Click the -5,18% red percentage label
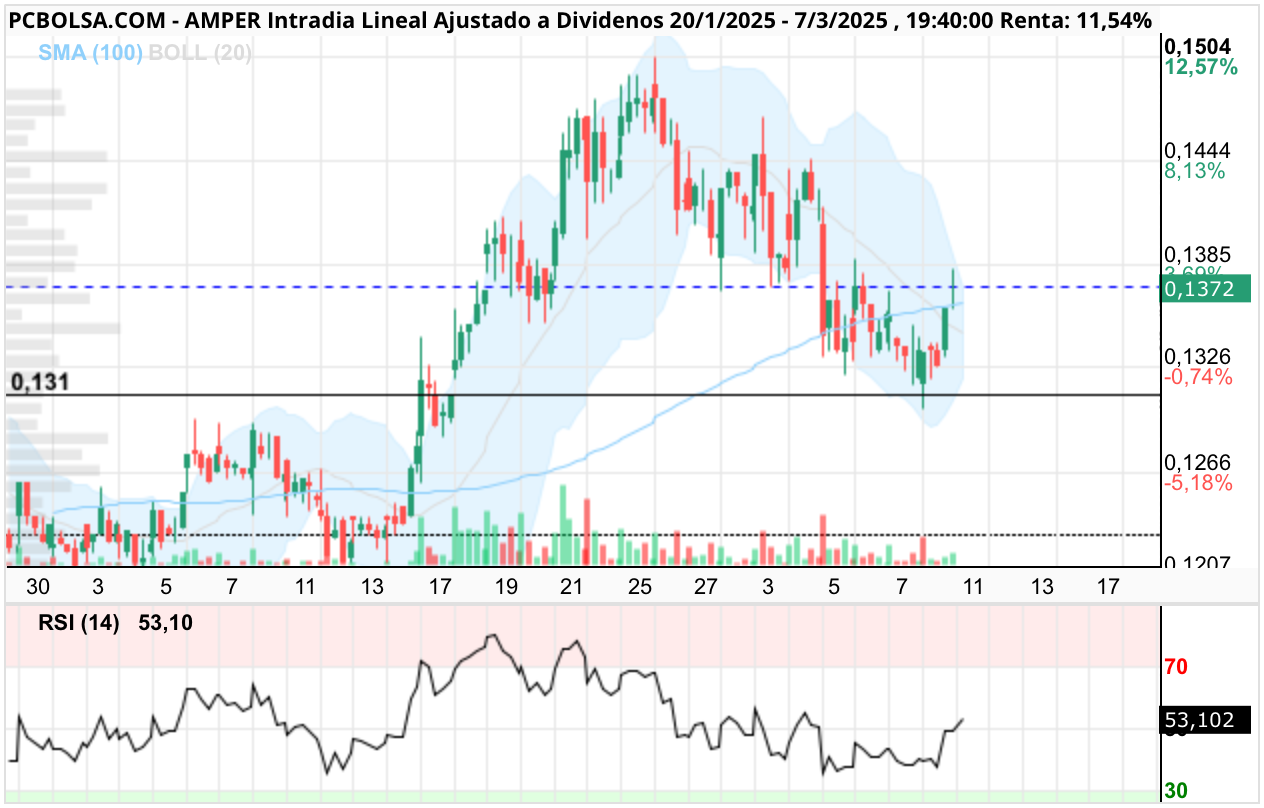The height and width of the screenshot is (808, 1264). pyautogui.click(x=1198, y=483)
